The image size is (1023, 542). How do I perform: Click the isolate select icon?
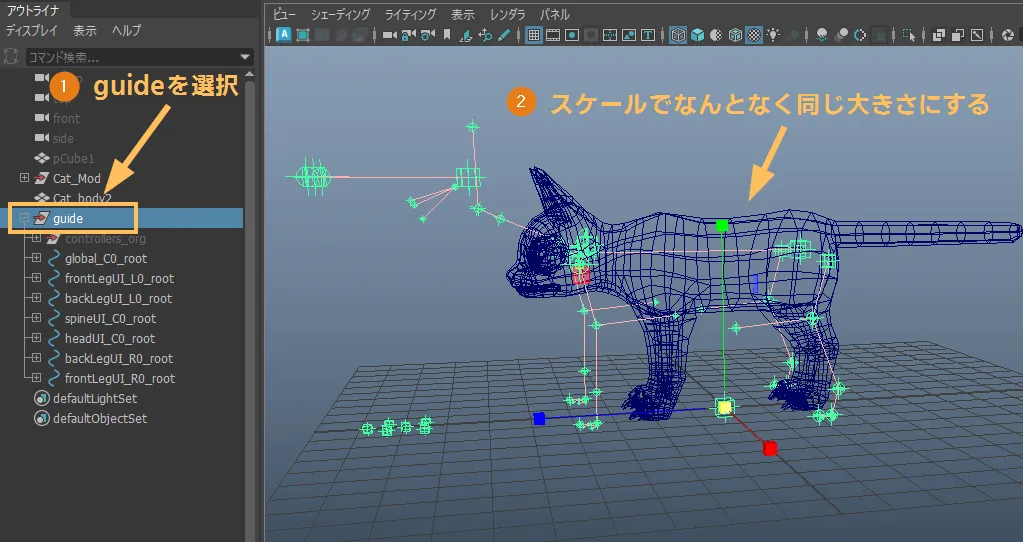coord(907,35)
